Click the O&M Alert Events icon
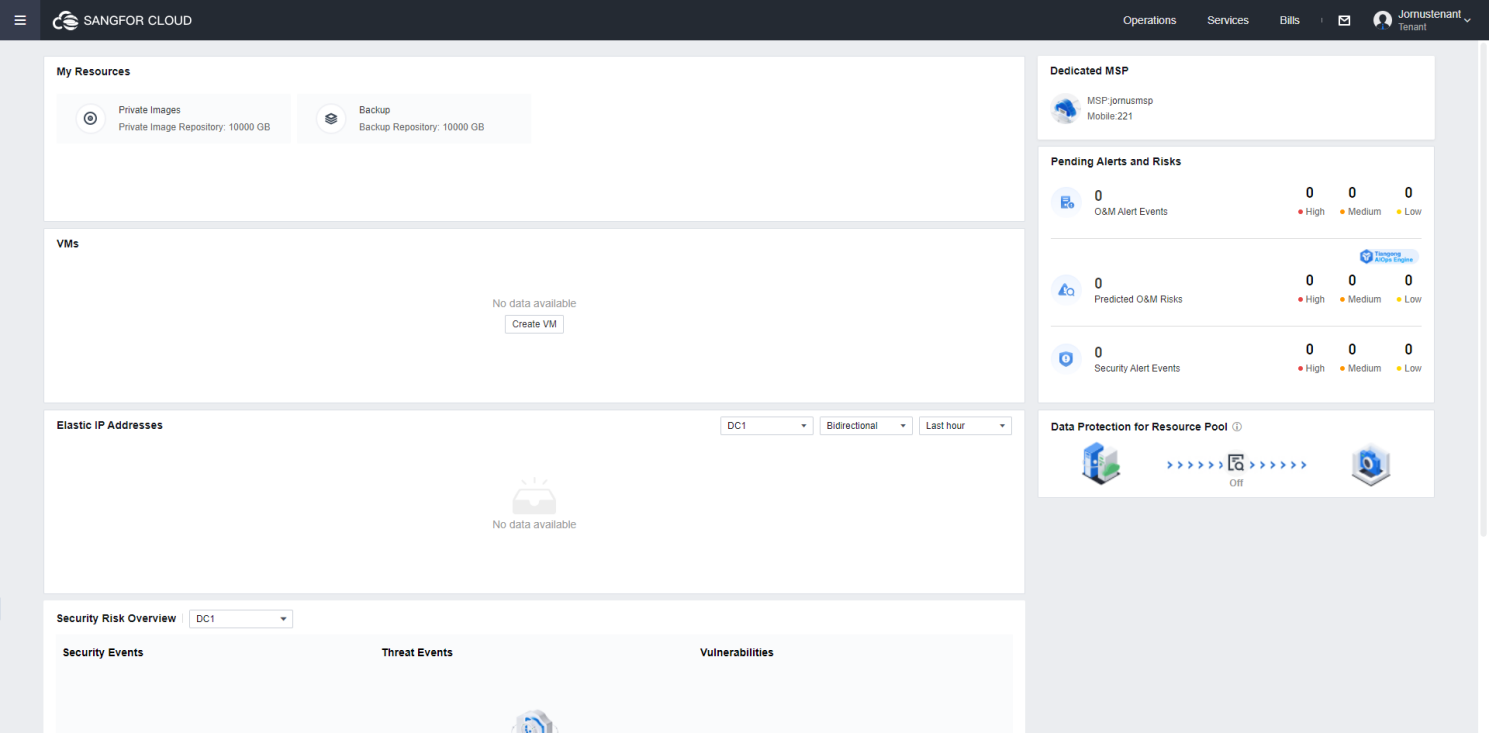The height and width of the screenshot is (733, 1489). click(1066, 203)
